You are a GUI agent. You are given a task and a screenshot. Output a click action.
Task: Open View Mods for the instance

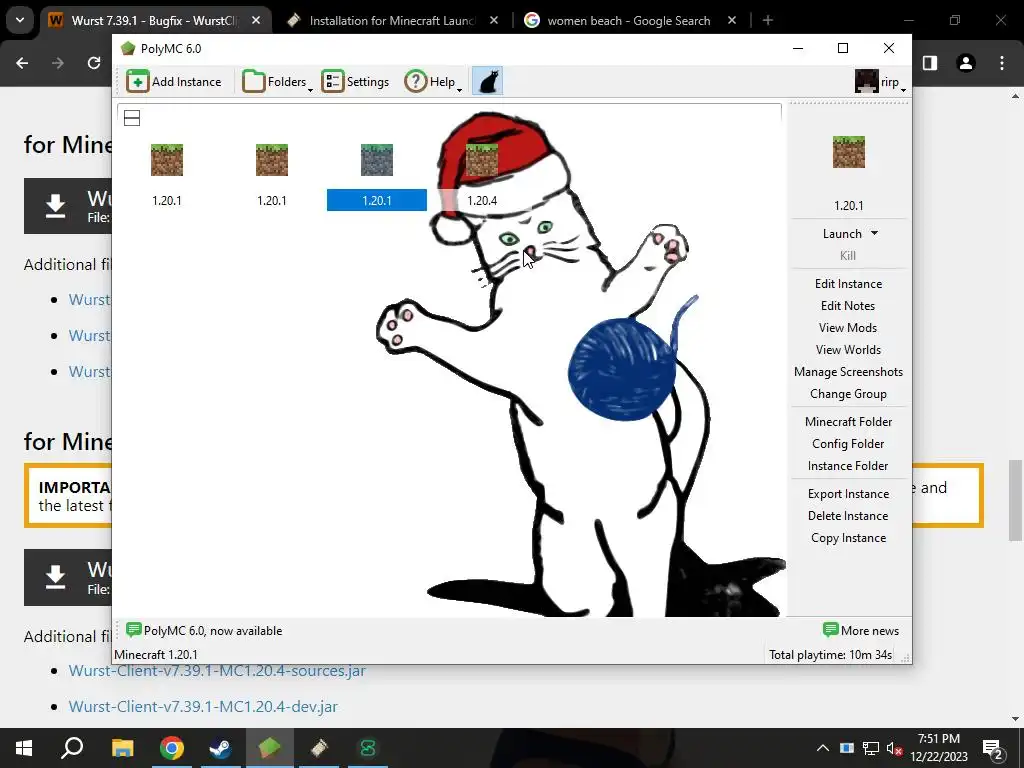pyautogui.click(x=848, y=328)
